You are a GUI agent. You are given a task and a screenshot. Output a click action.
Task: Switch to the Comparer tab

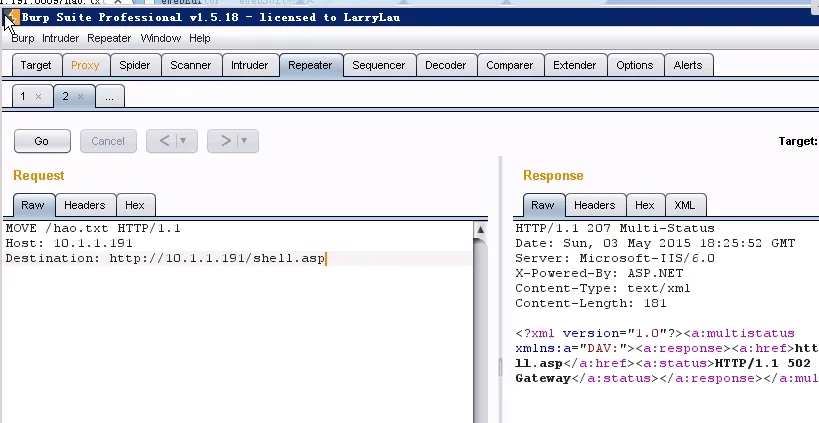(x=509, y=65)
